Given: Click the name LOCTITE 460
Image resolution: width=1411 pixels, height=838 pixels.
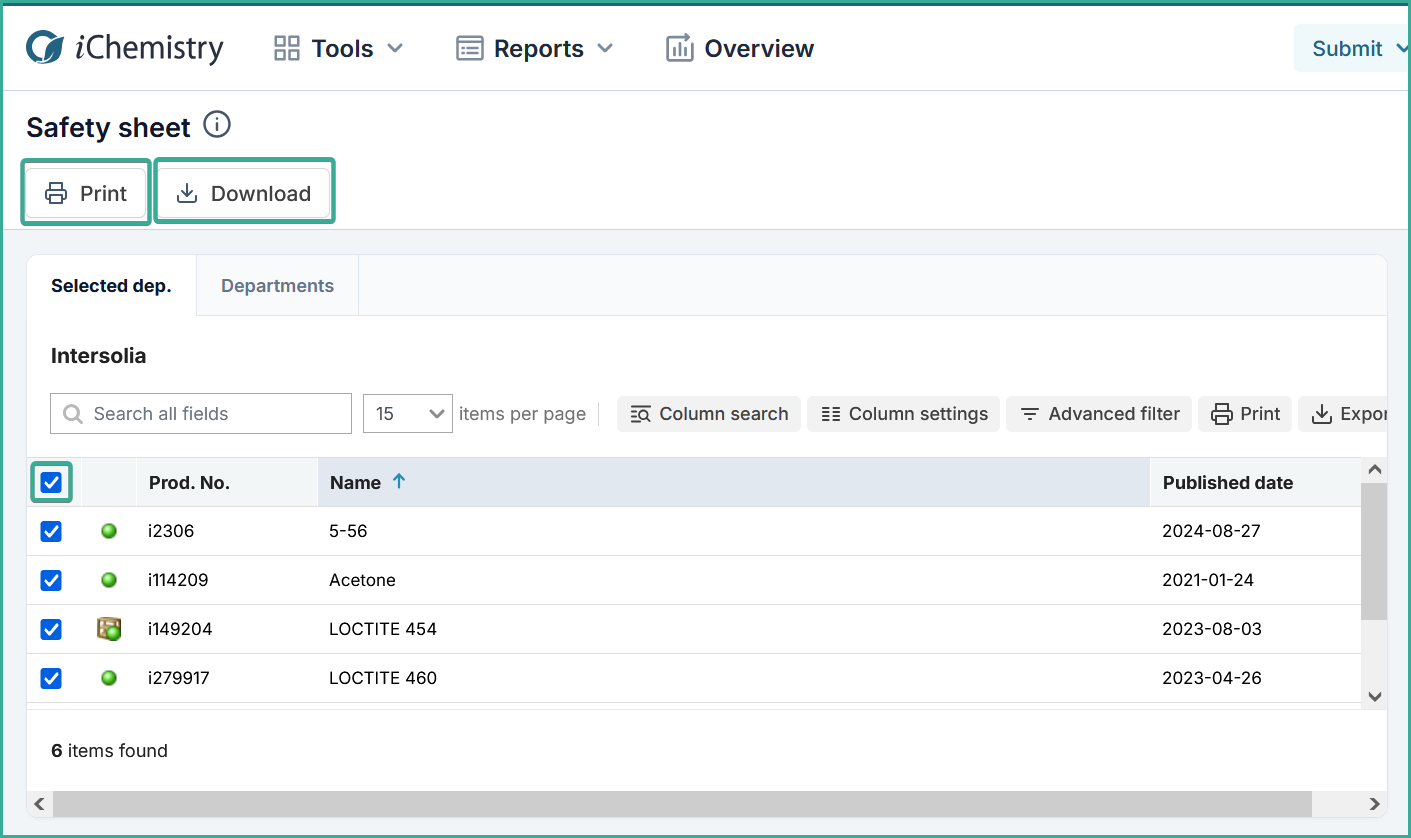Looking at the screenshot, I should point(383,678).
